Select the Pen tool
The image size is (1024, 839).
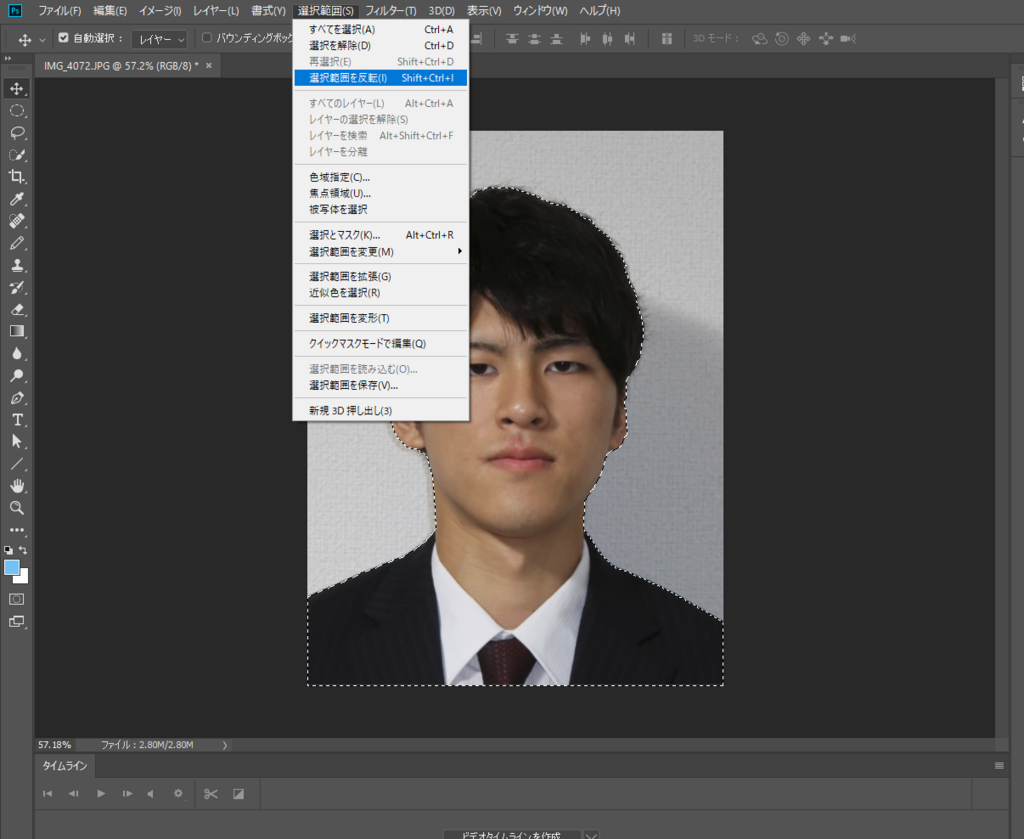pyautogui.click(x=17, y=398)
